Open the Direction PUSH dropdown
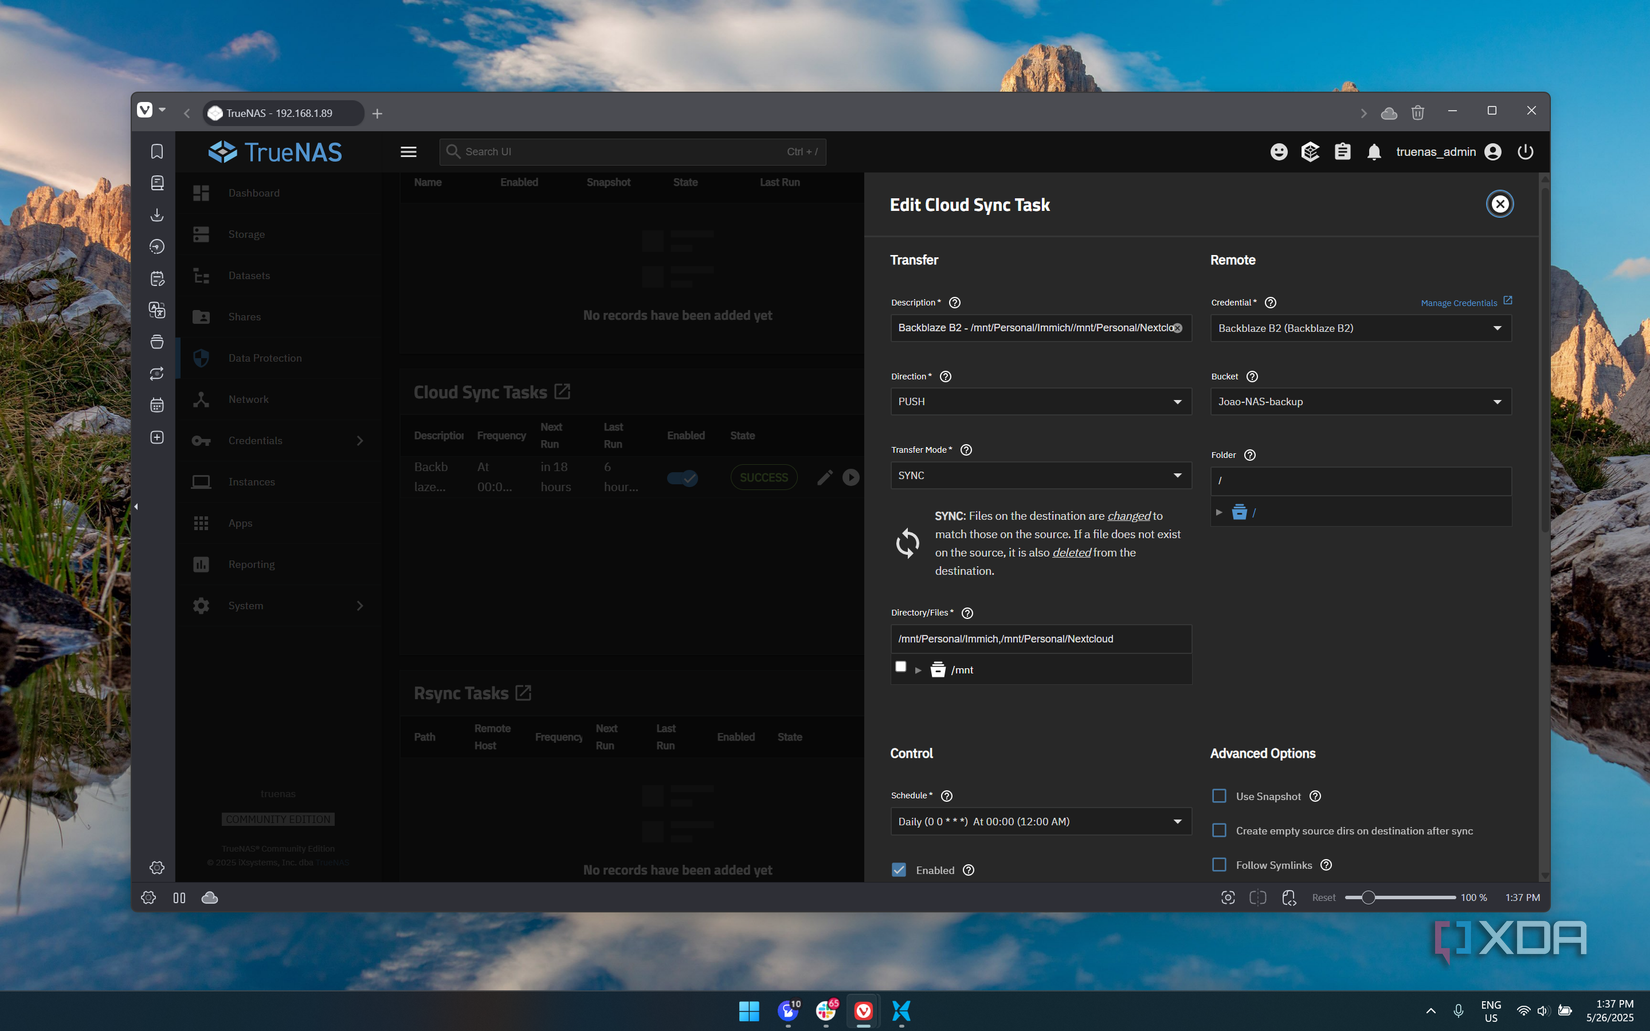1650x1031 pixels. 1040,402
